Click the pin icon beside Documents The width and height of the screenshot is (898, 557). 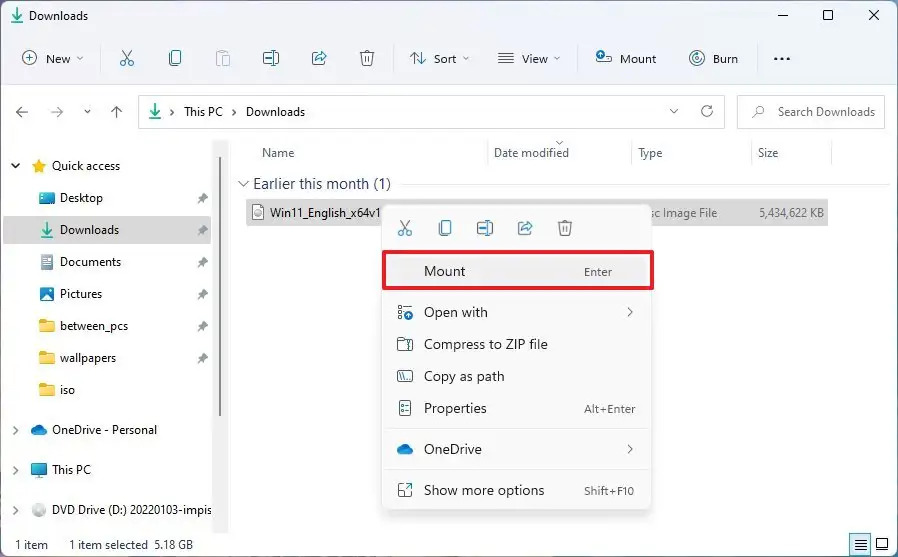(202, 263)
